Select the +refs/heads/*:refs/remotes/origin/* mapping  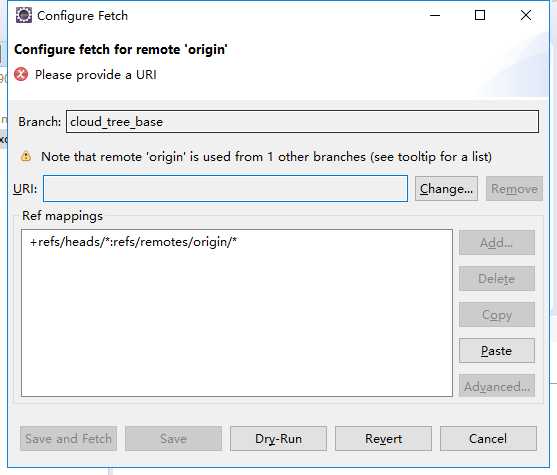[x=134, y=242]
